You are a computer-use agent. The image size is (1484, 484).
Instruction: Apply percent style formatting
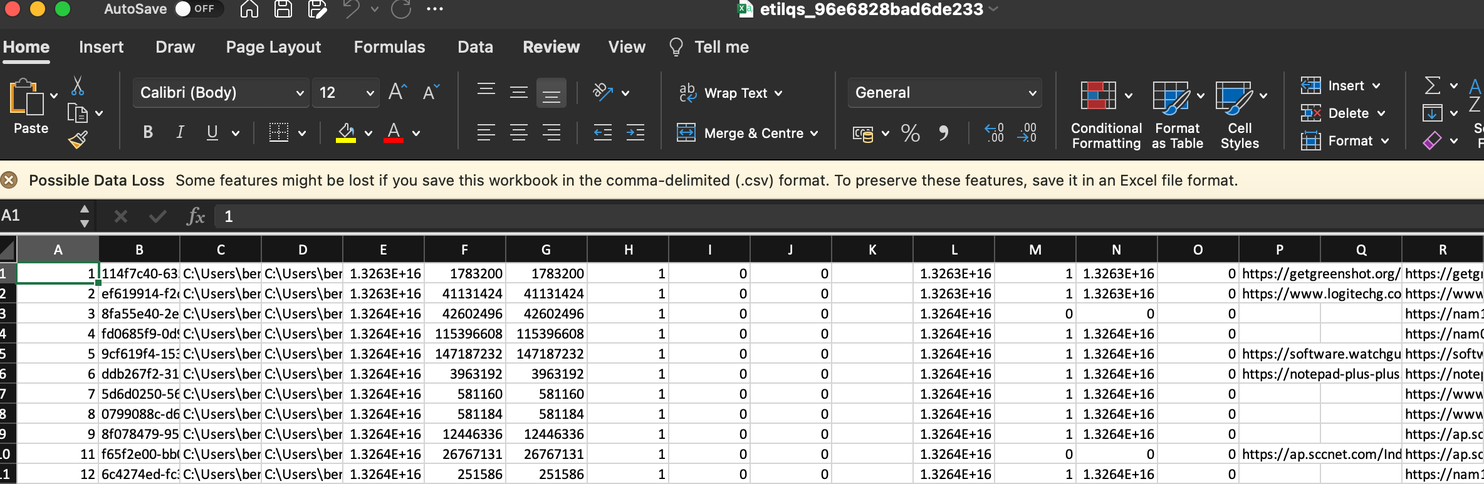pos(910,133)
